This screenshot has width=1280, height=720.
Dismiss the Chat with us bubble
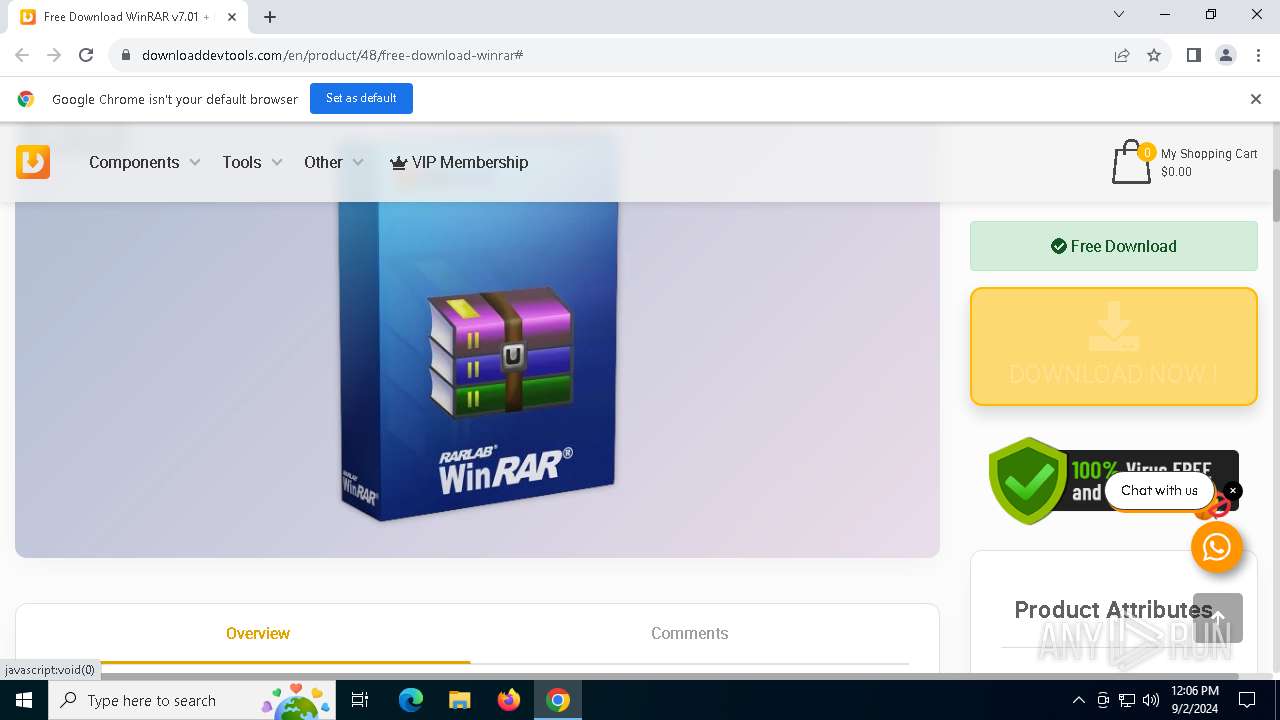[x=1233, y=490]
